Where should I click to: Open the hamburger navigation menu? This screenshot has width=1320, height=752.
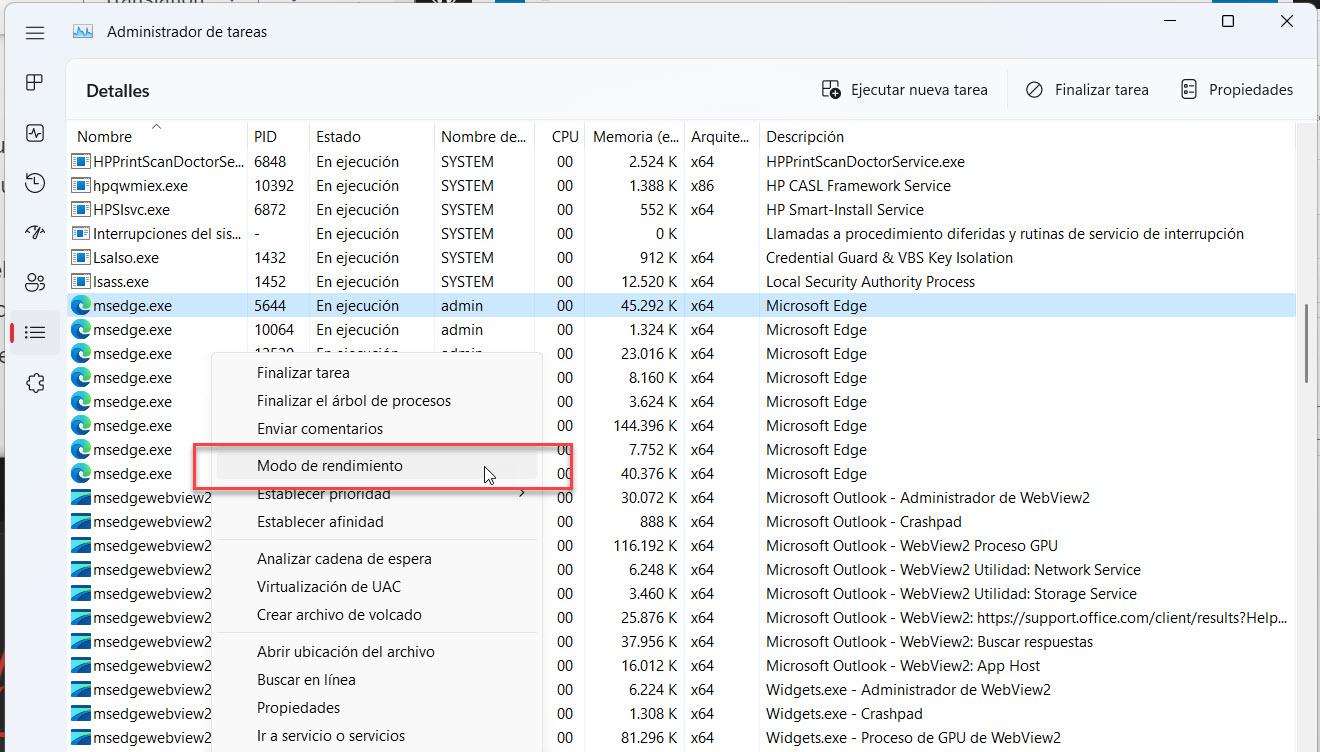[35, 33]
